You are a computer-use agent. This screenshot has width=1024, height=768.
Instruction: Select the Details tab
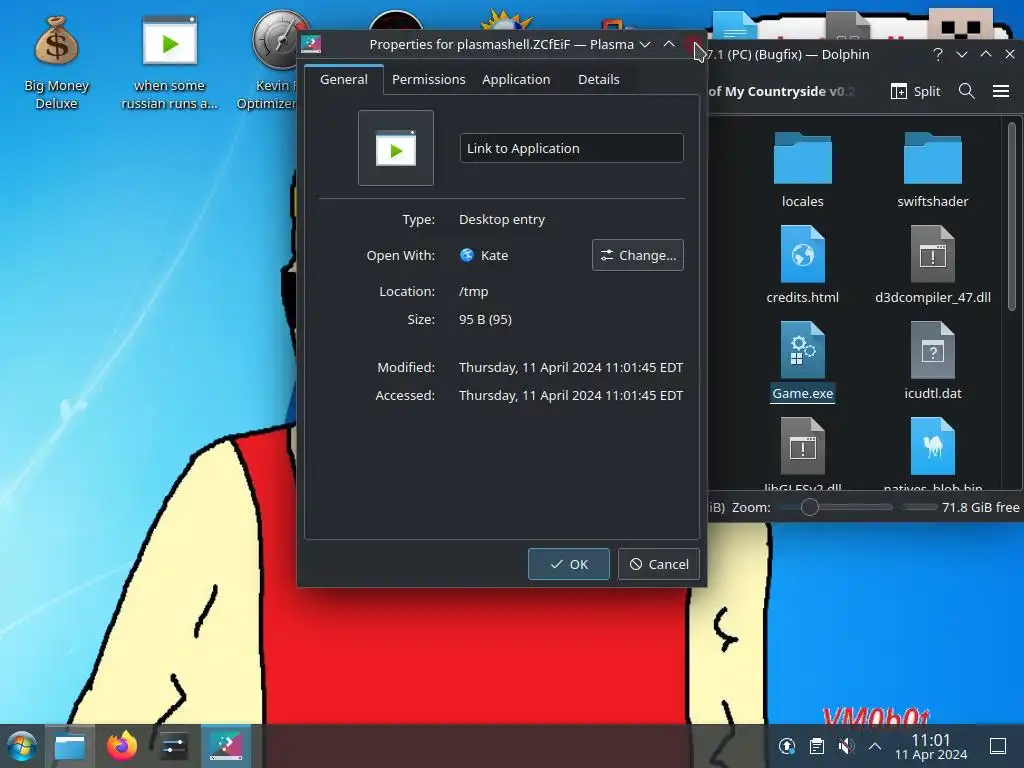[598, 80]
